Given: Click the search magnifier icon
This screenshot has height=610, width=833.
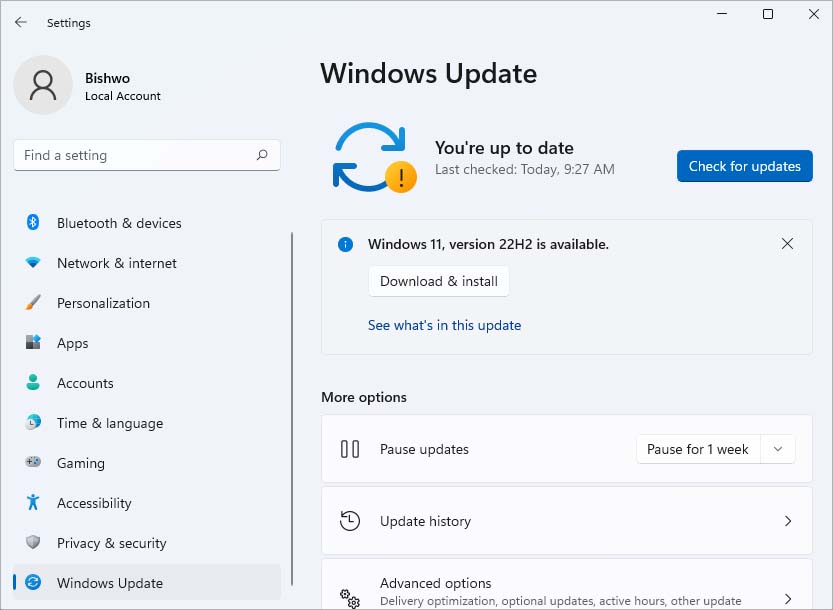Looking at the screenshot, I should (x=262, y=155).
